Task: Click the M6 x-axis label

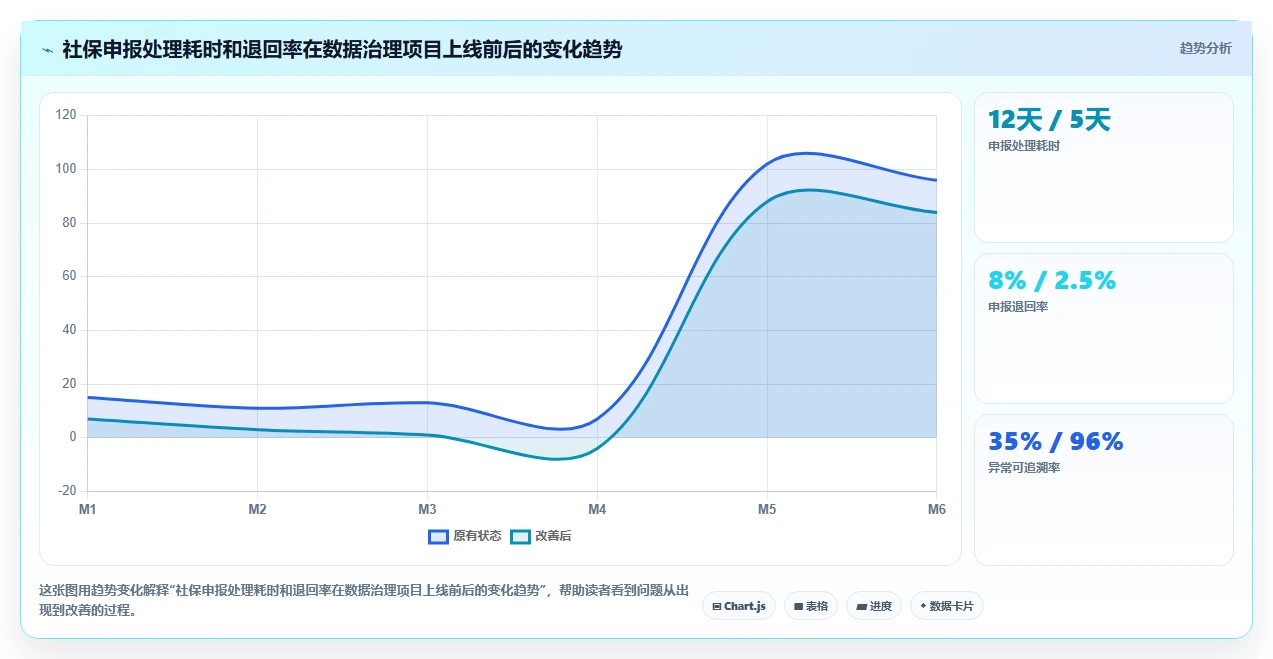Action: point(936,510)
